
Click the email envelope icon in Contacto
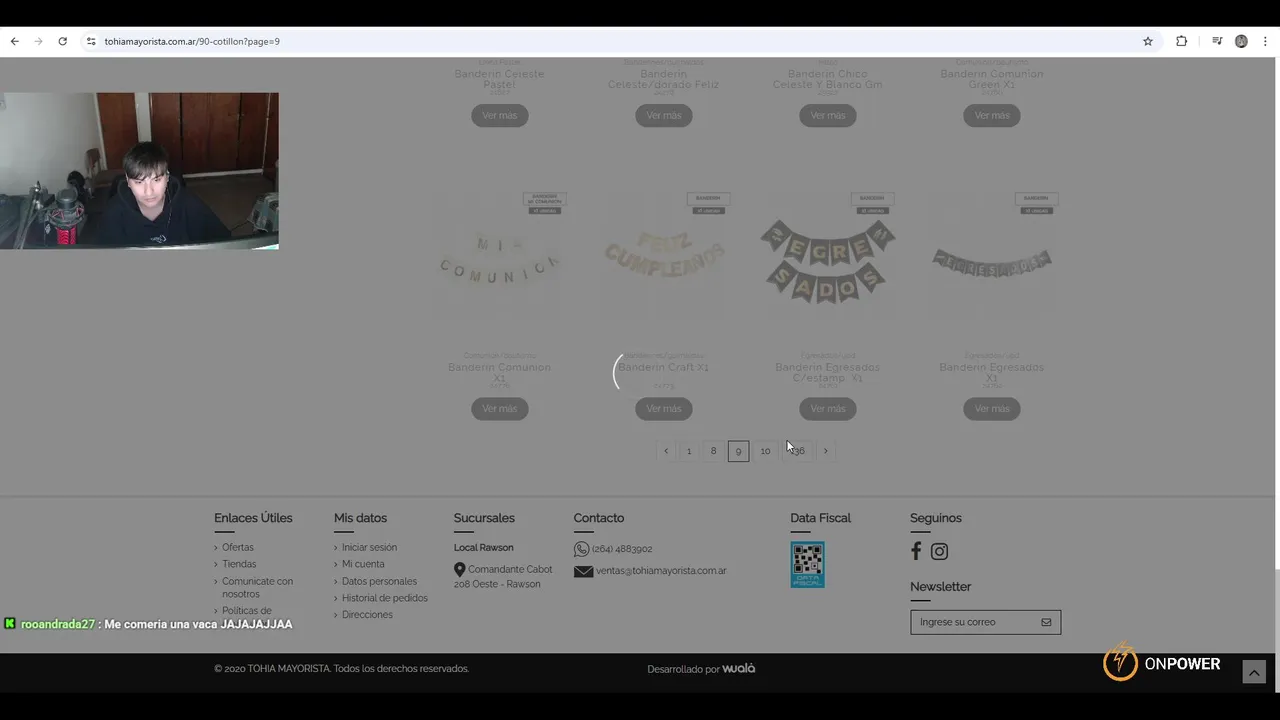(583, 572)
